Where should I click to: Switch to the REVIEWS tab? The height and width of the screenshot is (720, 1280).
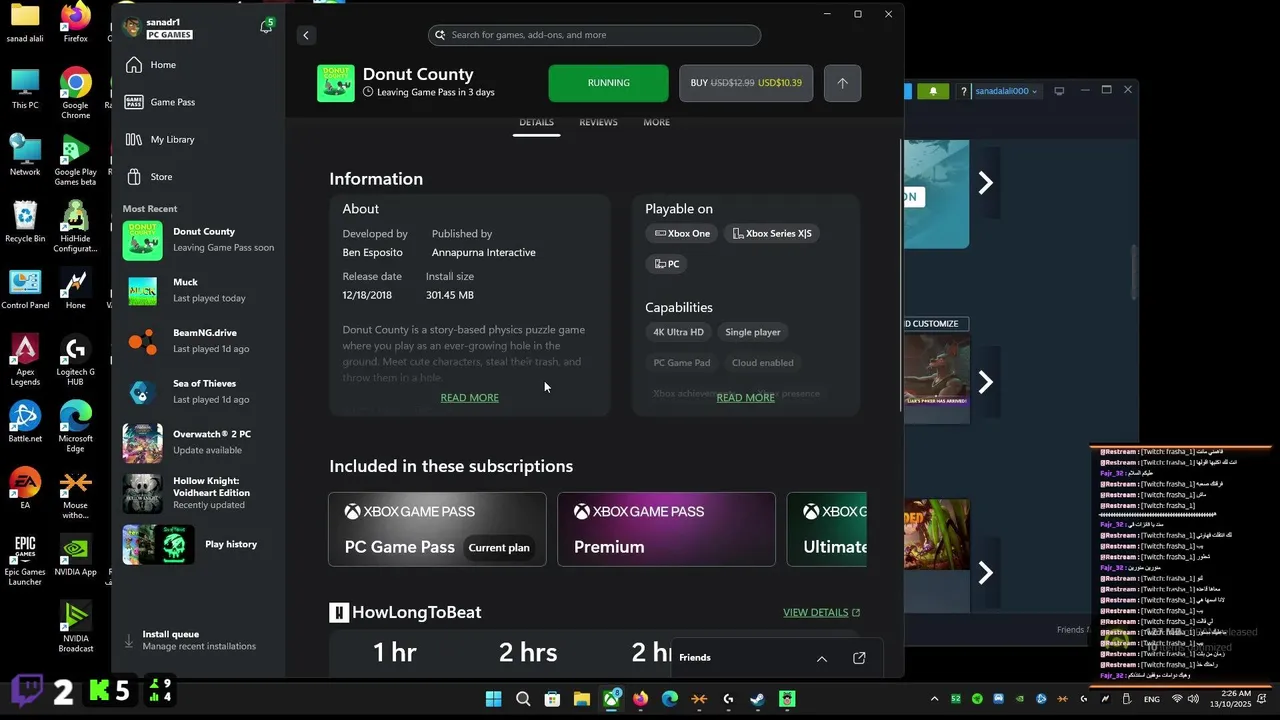pos(598,122)
